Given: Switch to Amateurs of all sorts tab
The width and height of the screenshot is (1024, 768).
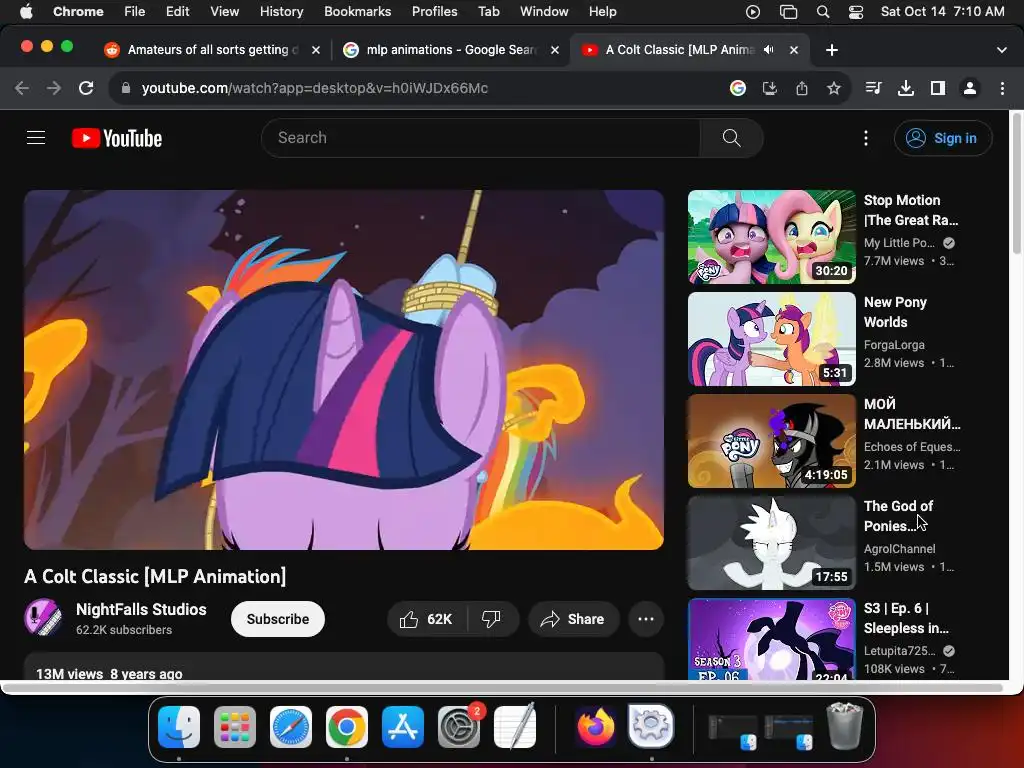Looking at the screenshot, I should tap(212, 50).
